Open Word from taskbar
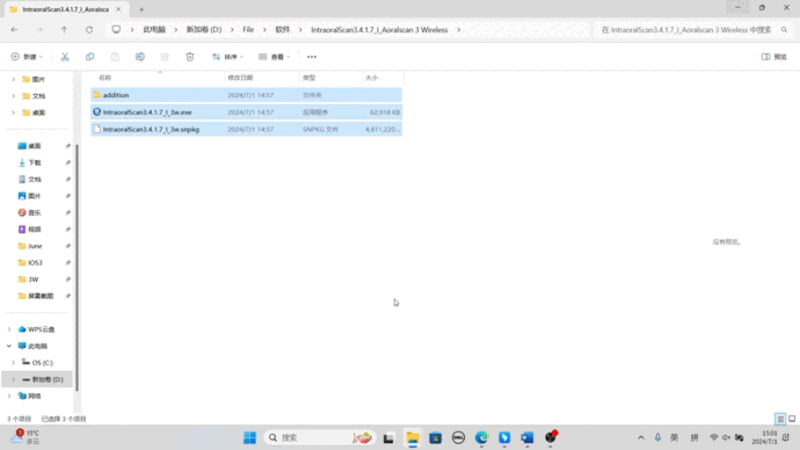This screenshot has height=450, width=800. pyautogui.click(x=527, y=438)
